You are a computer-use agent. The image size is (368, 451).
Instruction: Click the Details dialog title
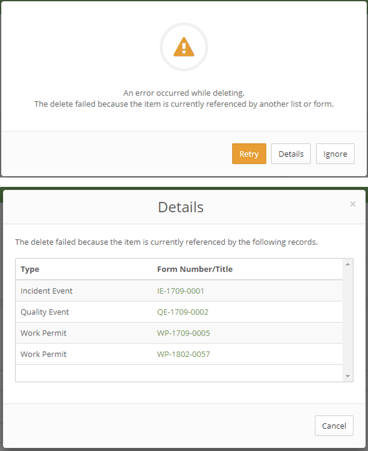(181, 207)
